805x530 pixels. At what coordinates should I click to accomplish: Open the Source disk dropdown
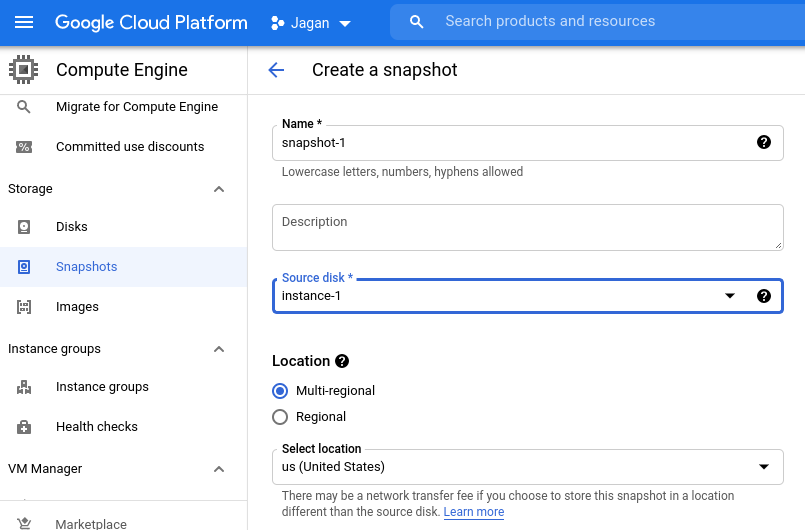click(528, 296)
